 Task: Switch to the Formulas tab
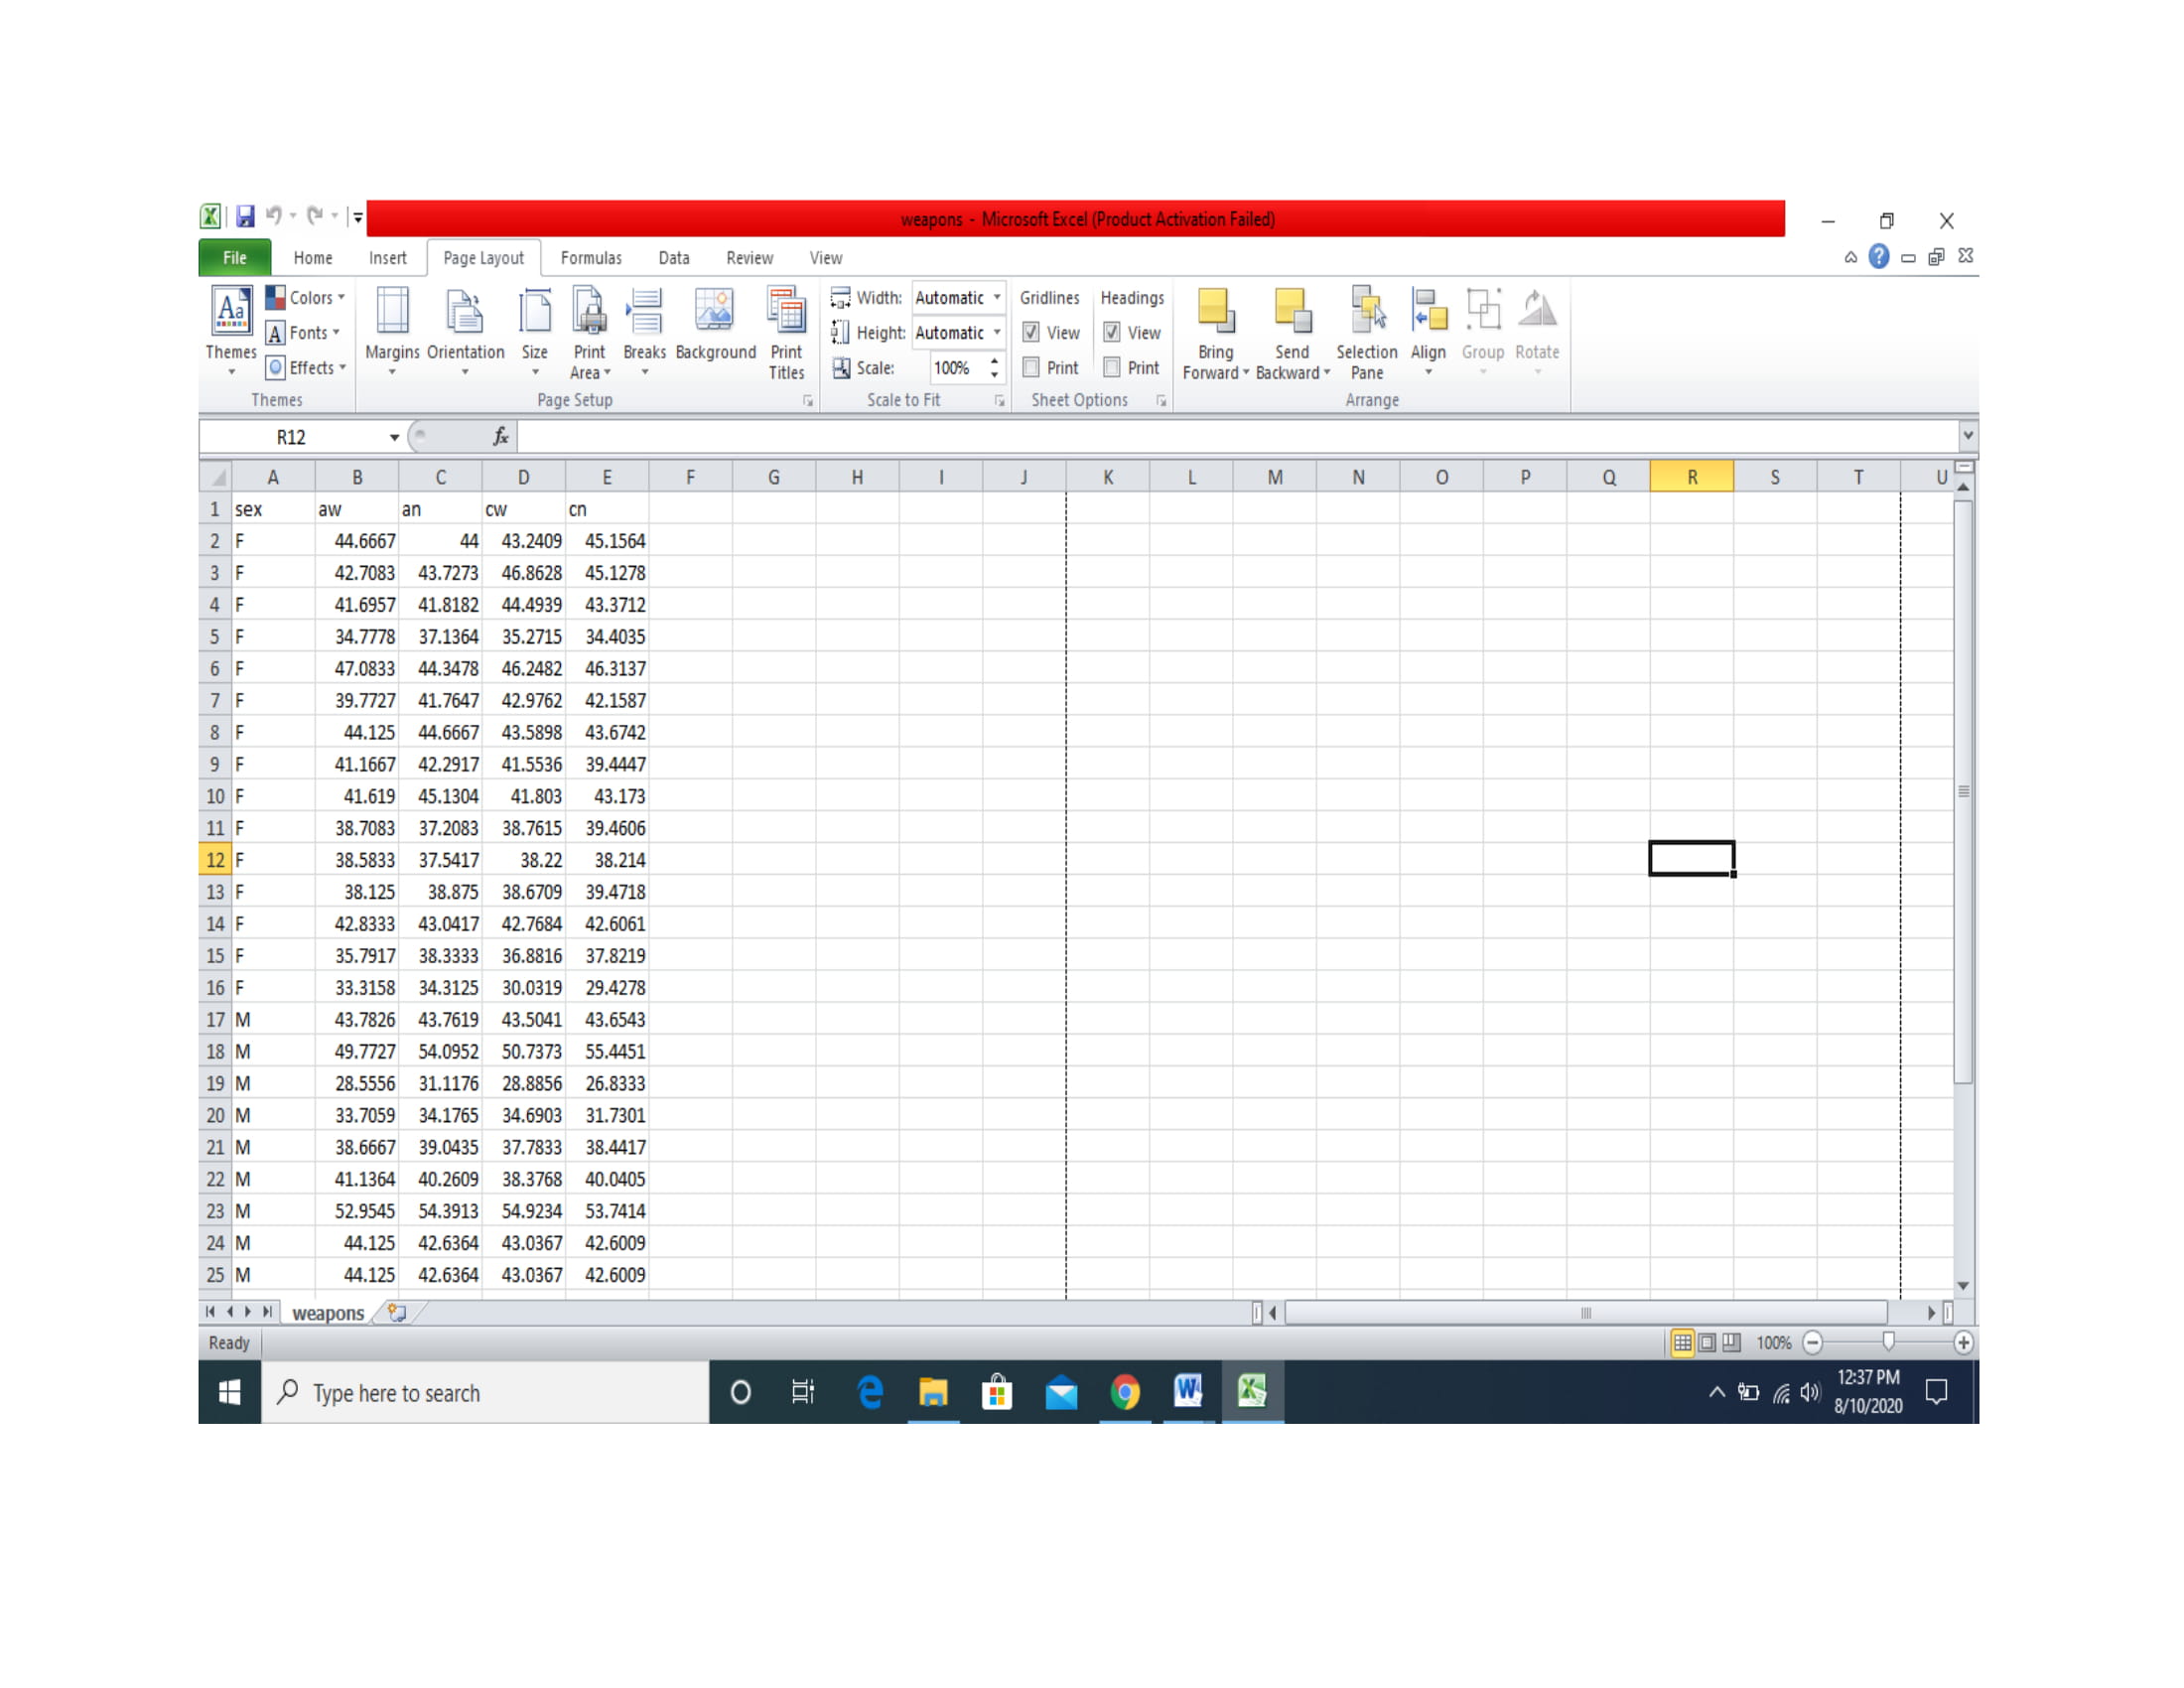pos(591,258)
